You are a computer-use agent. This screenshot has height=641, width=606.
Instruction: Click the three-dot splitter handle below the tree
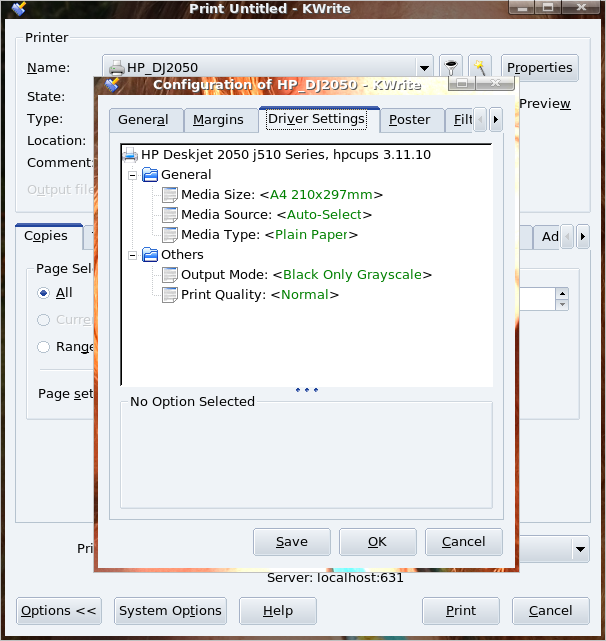coord(307,390)
